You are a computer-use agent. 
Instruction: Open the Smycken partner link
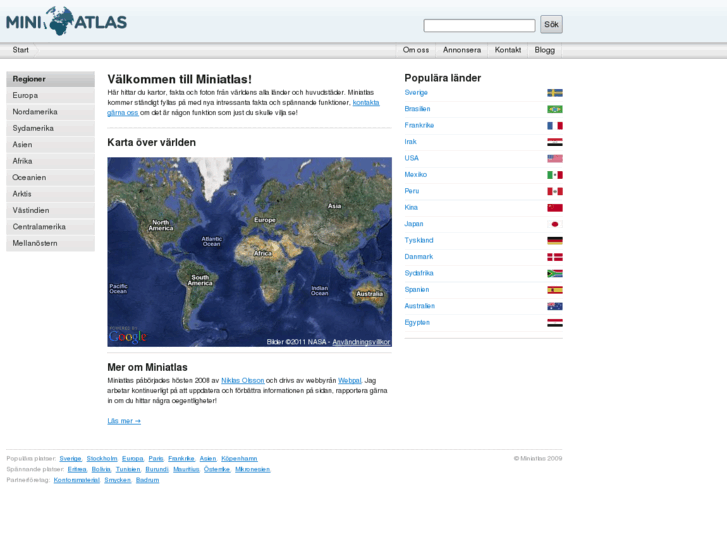(x=117, y=480)
